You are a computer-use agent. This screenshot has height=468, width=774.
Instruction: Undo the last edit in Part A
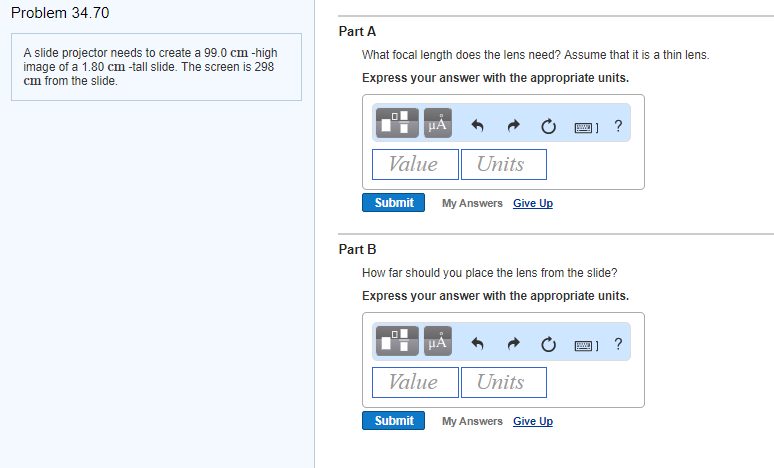pyautogui.click(x=477, y=126)
